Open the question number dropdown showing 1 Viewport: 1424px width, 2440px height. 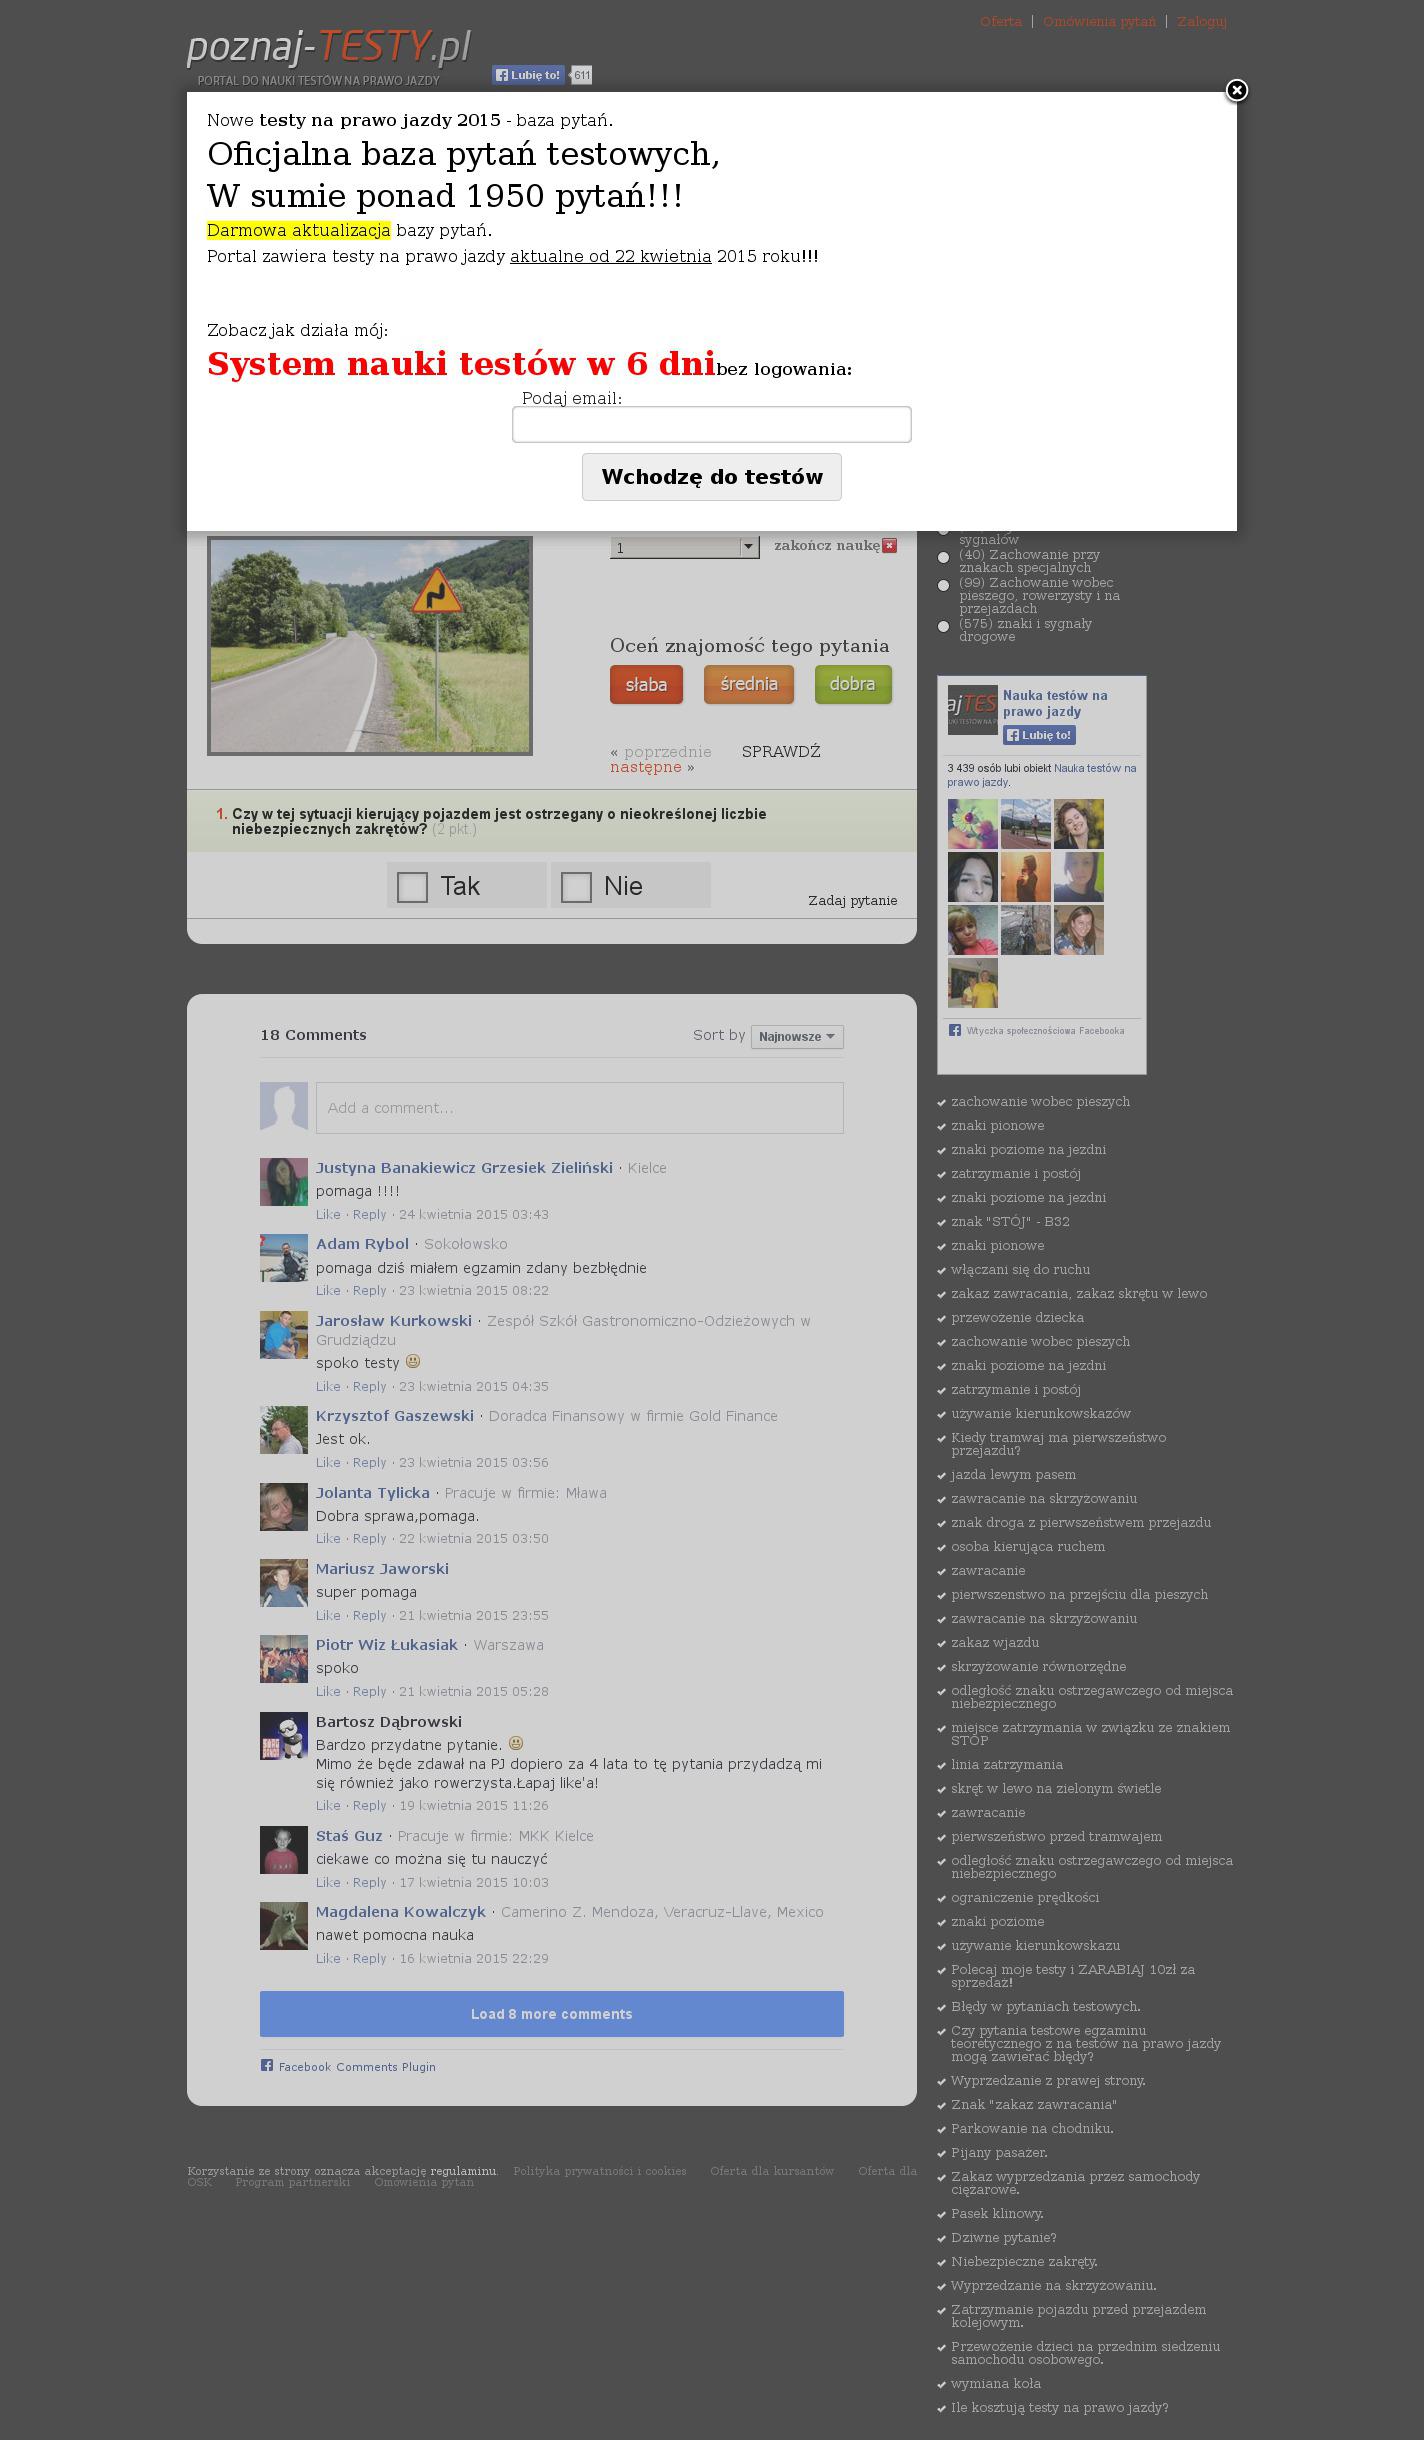pyautogui.click(x=685, y=547)
